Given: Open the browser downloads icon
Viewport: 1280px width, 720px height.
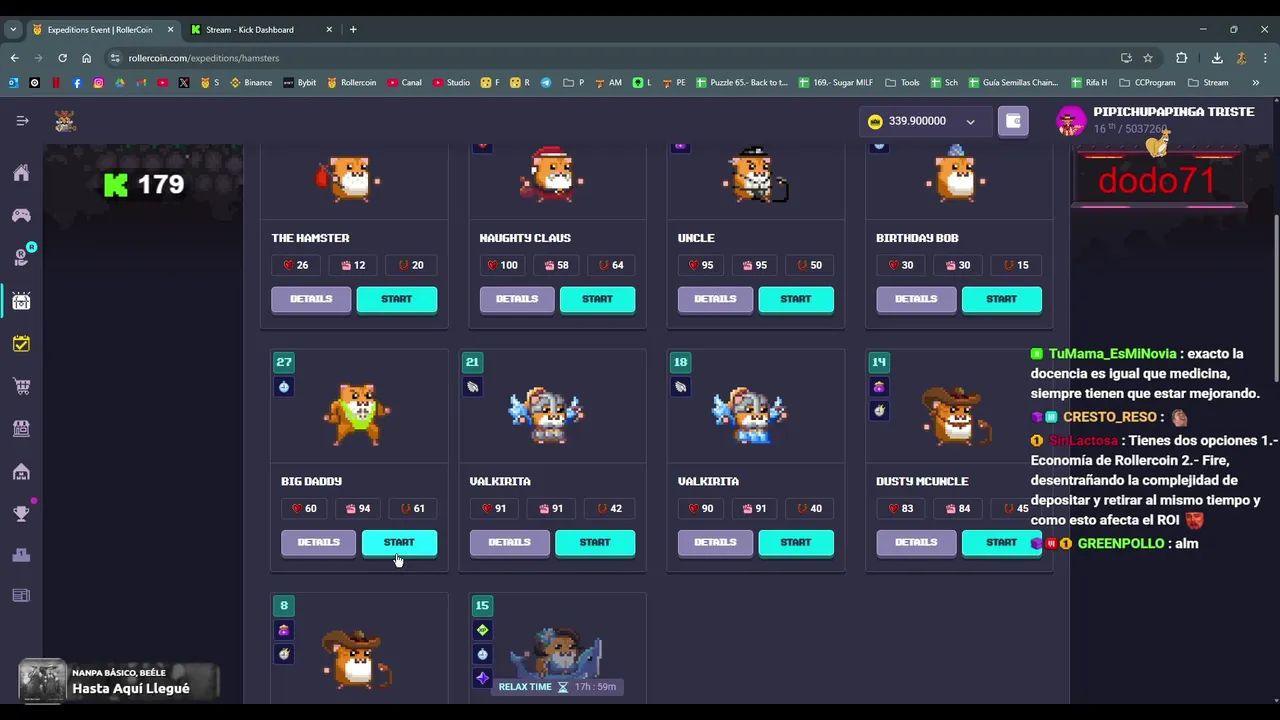Looking at the screenshot, I should pos(1217,58).
